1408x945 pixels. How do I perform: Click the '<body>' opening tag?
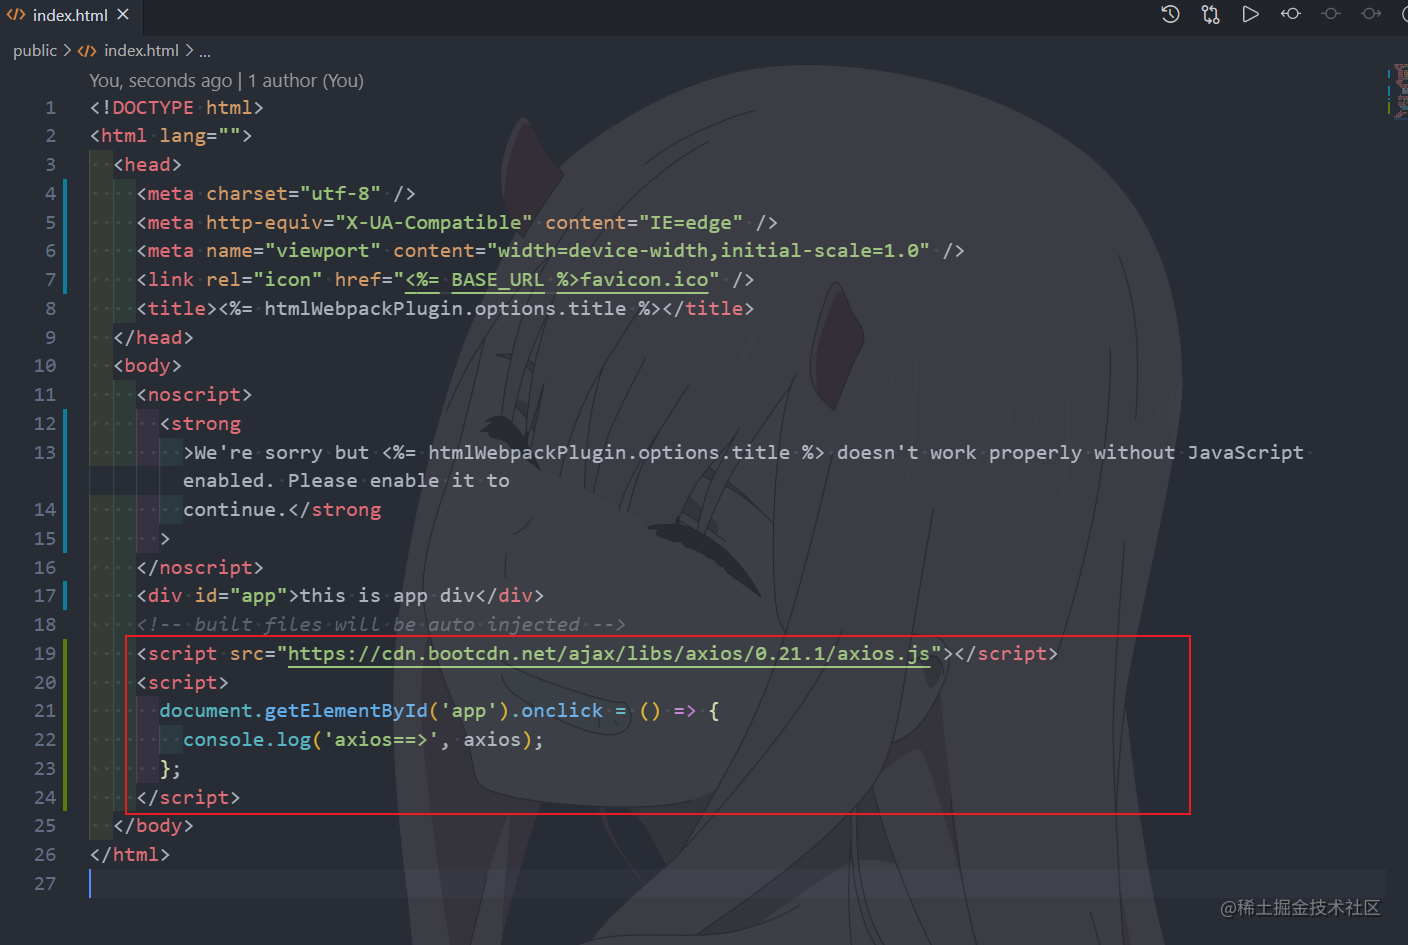click(x=147, y=365)
